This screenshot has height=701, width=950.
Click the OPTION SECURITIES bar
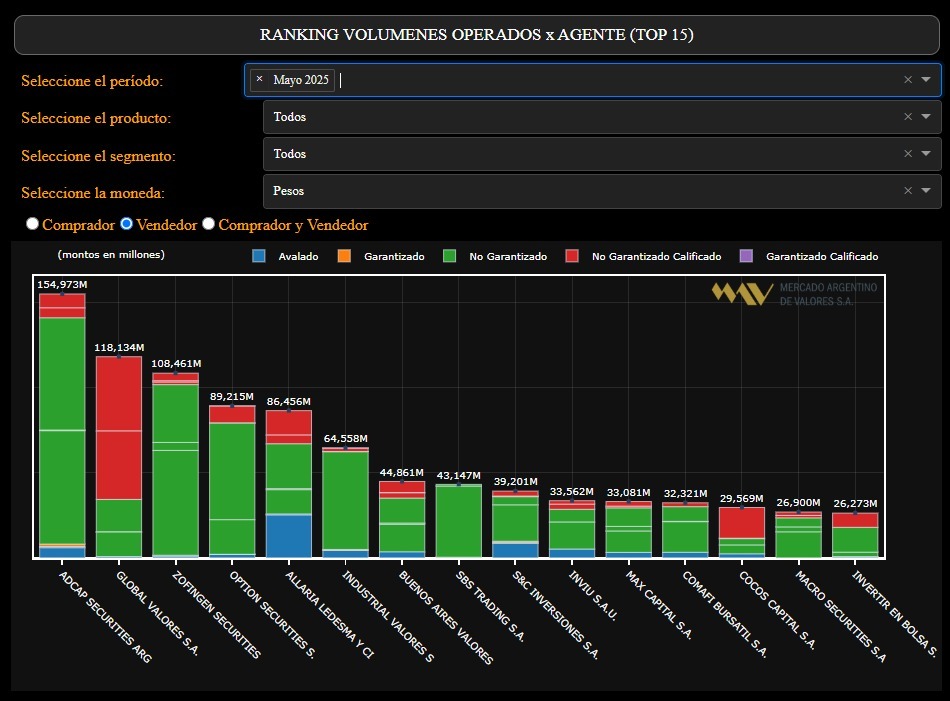232,482
